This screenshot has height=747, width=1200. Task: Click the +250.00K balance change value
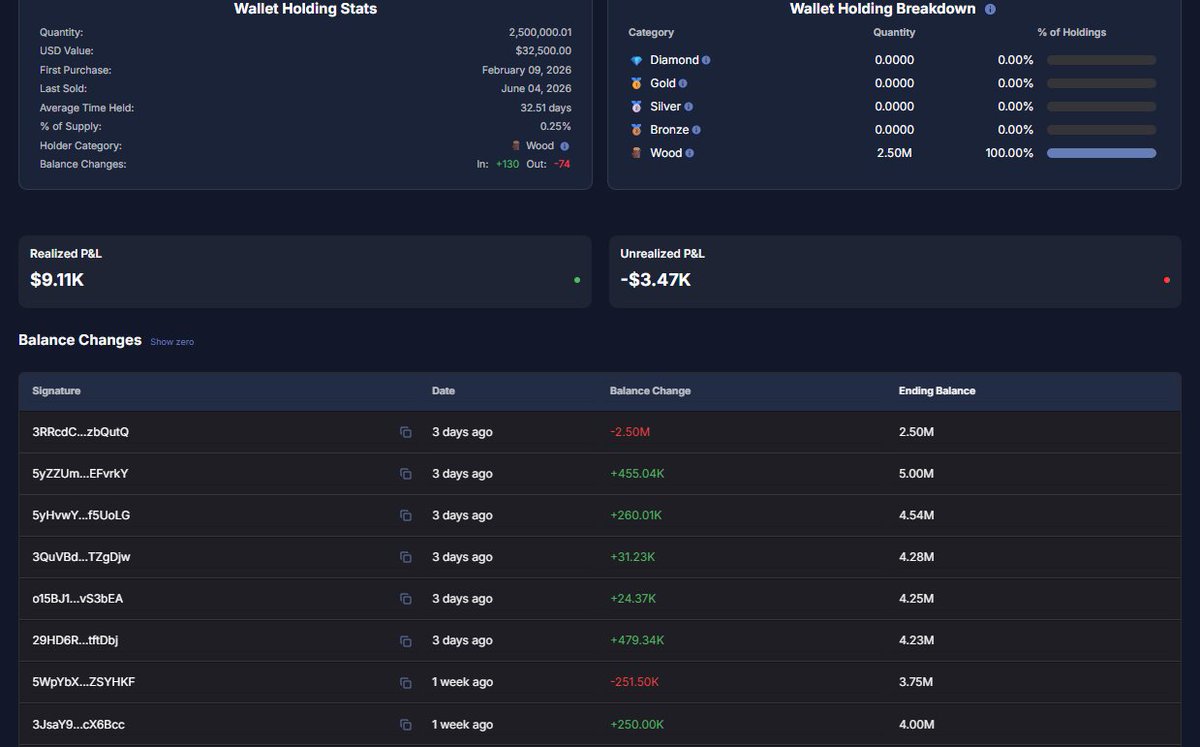(x=637, y=724)
